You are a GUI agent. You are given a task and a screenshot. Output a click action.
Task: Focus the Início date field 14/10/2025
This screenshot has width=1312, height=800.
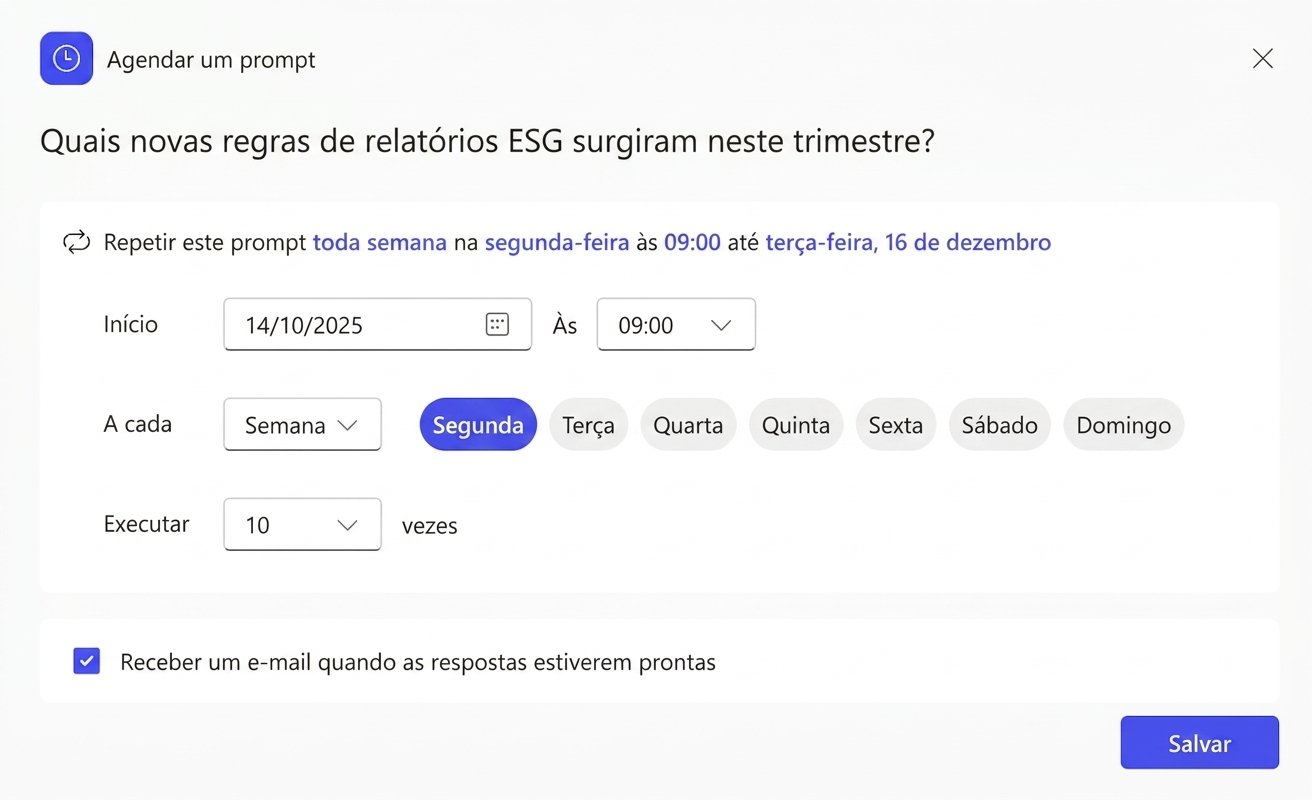pos(377,324)
